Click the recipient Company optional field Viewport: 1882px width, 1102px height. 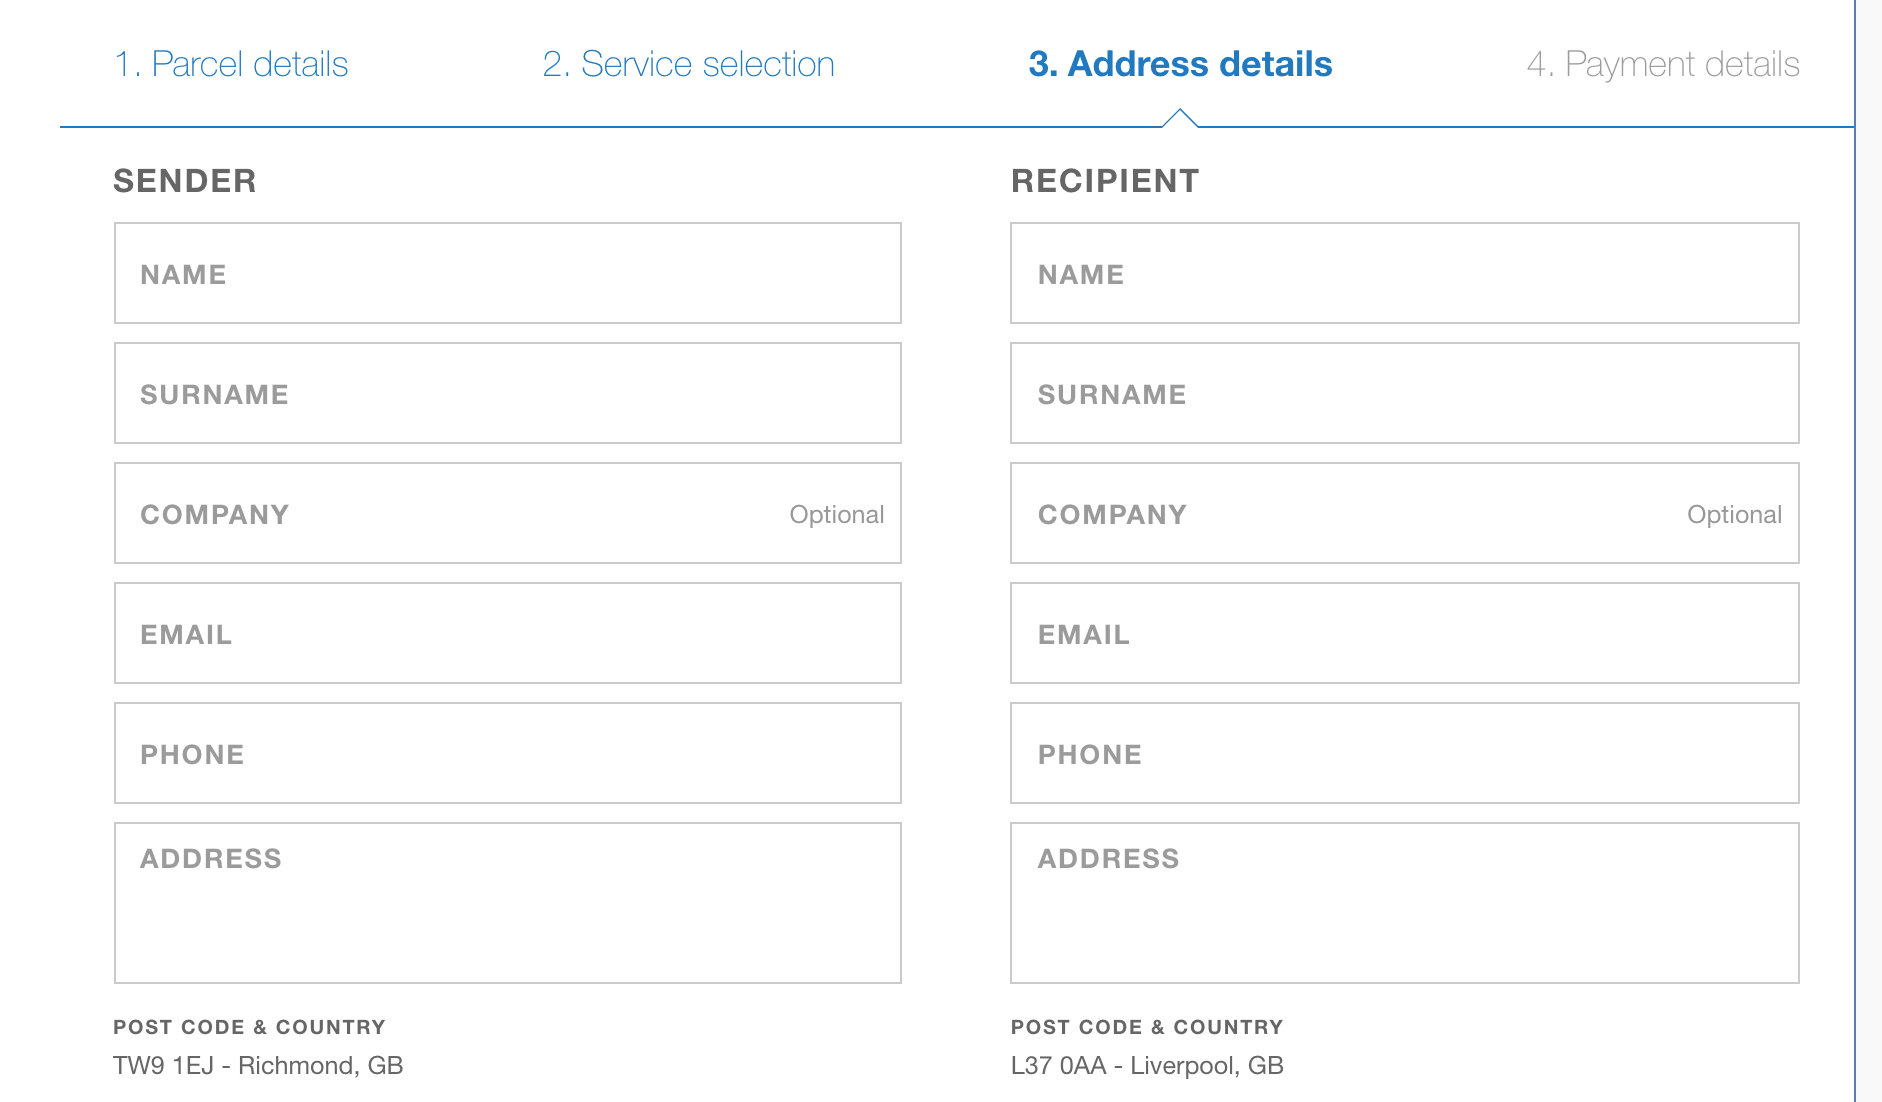[1405, 513]
